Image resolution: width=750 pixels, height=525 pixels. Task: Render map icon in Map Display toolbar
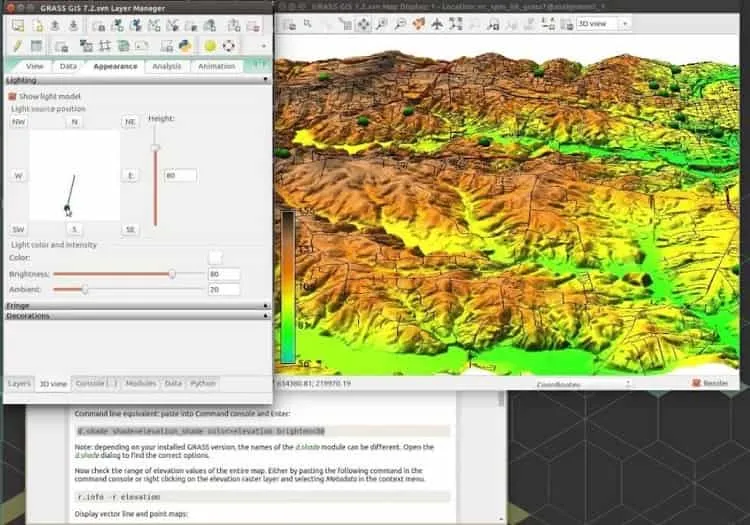[289, 24]
